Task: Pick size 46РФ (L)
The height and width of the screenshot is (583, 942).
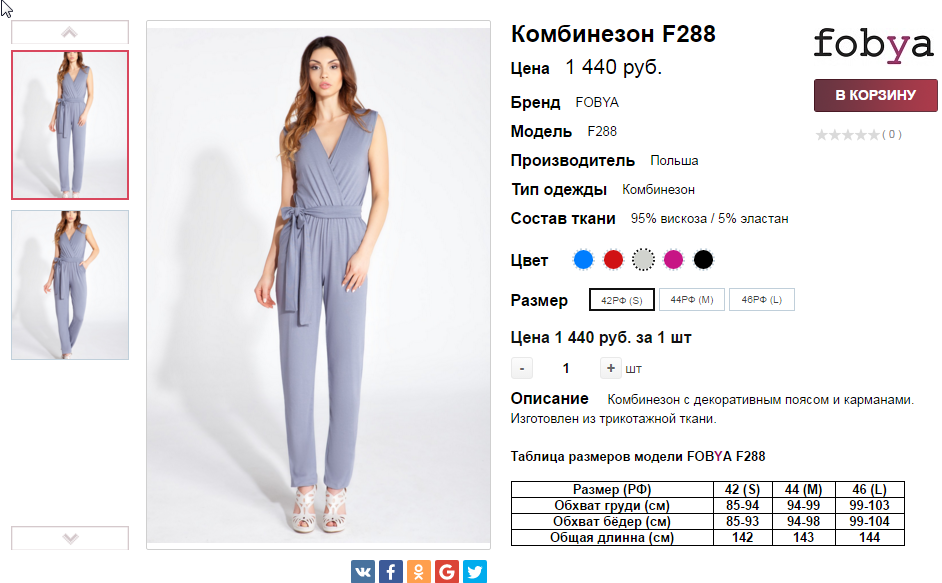Action: pyautogui.click(x=762, y=299)
